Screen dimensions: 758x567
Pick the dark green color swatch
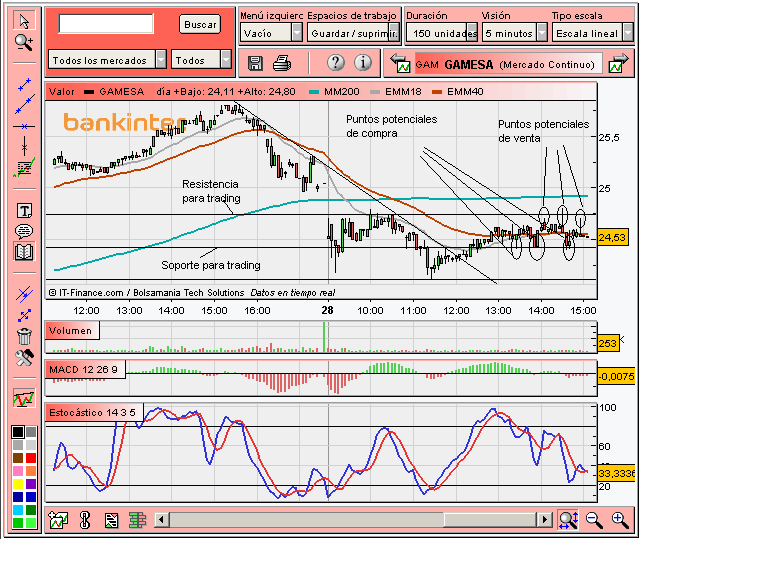pyautogui.click(x=31, y=510)
